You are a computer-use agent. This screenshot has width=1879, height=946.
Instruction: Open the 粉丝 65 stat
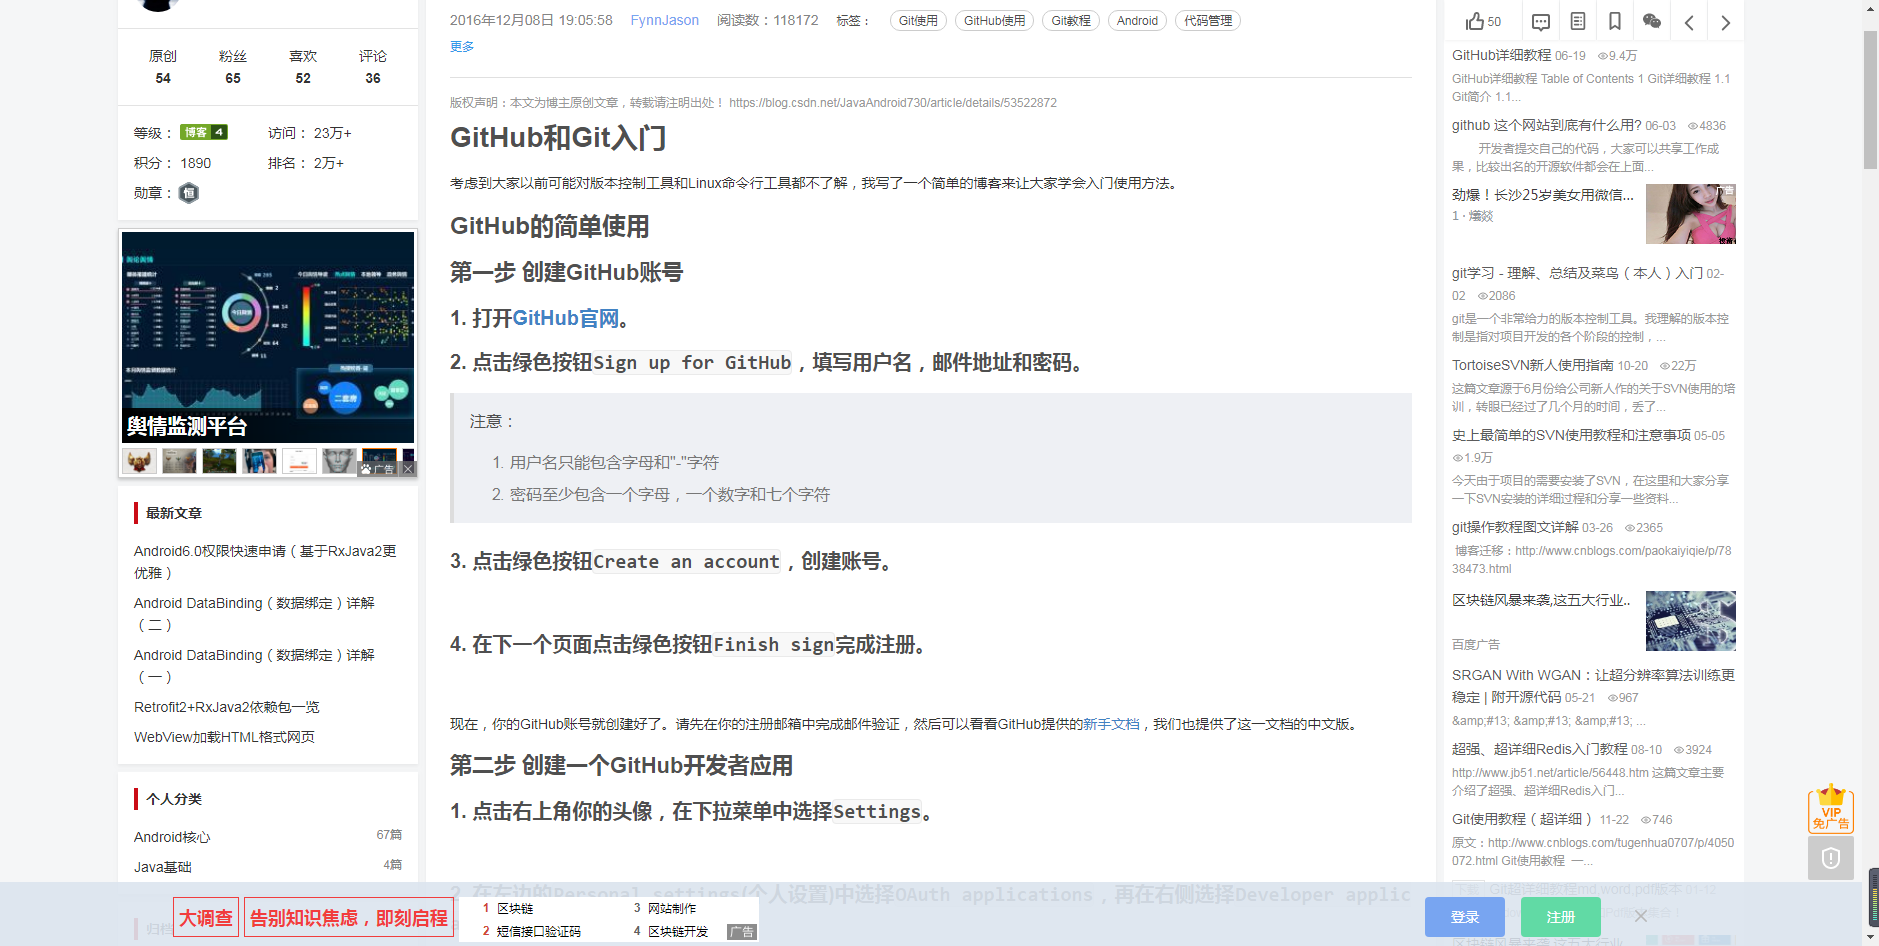pyautogui.click(x=233, y=67)
